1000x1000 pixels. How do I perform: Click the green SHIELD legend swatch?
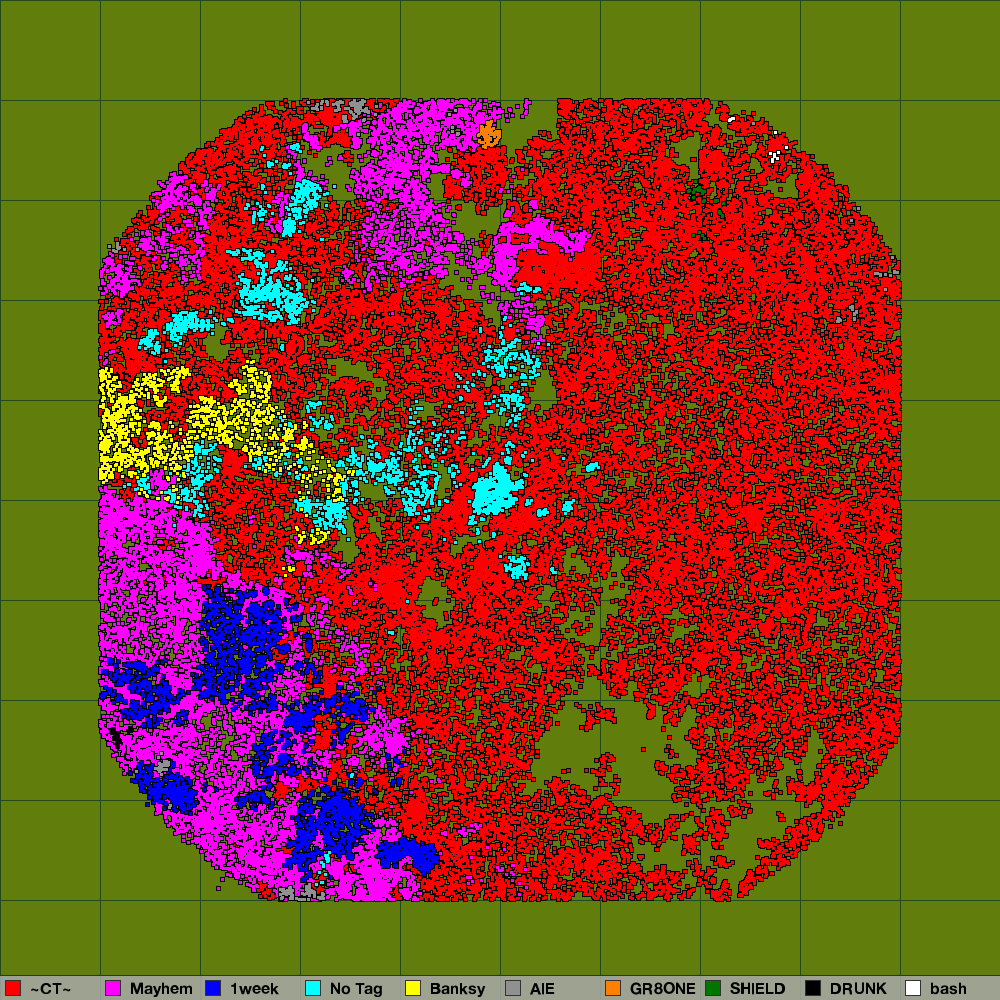[713, 988]
